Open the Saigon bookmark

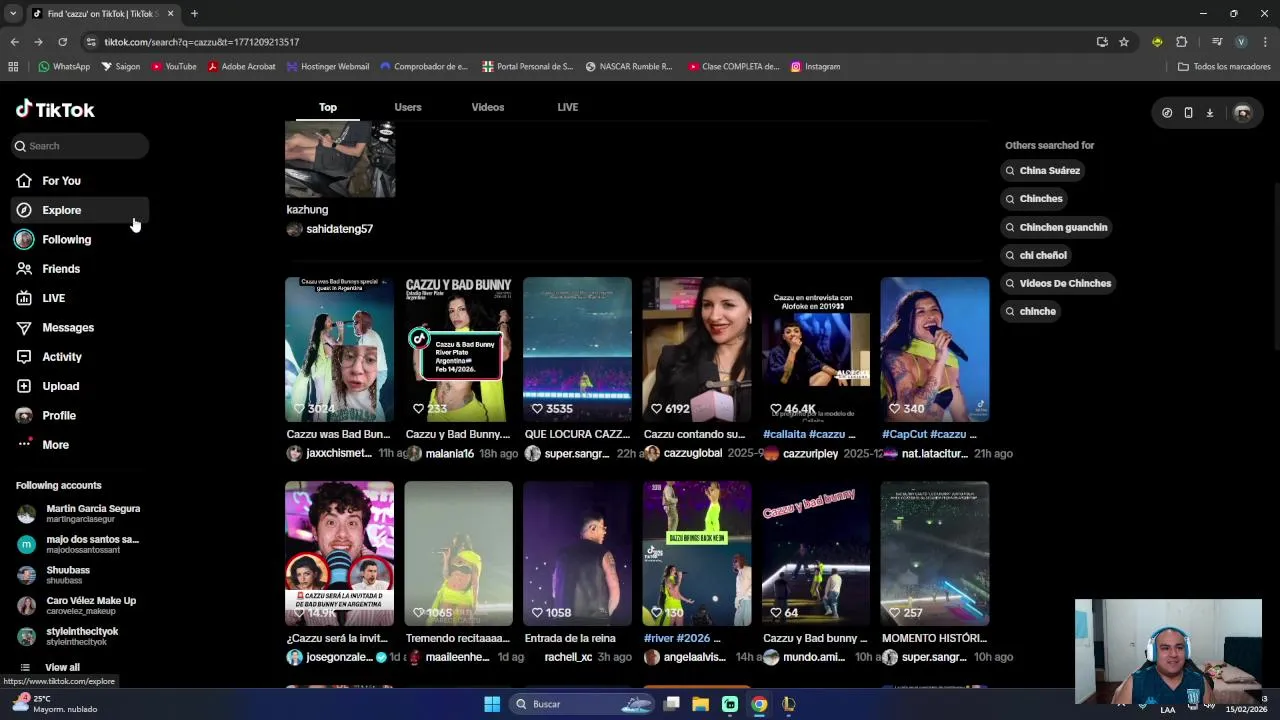click(x=121, y=67)
